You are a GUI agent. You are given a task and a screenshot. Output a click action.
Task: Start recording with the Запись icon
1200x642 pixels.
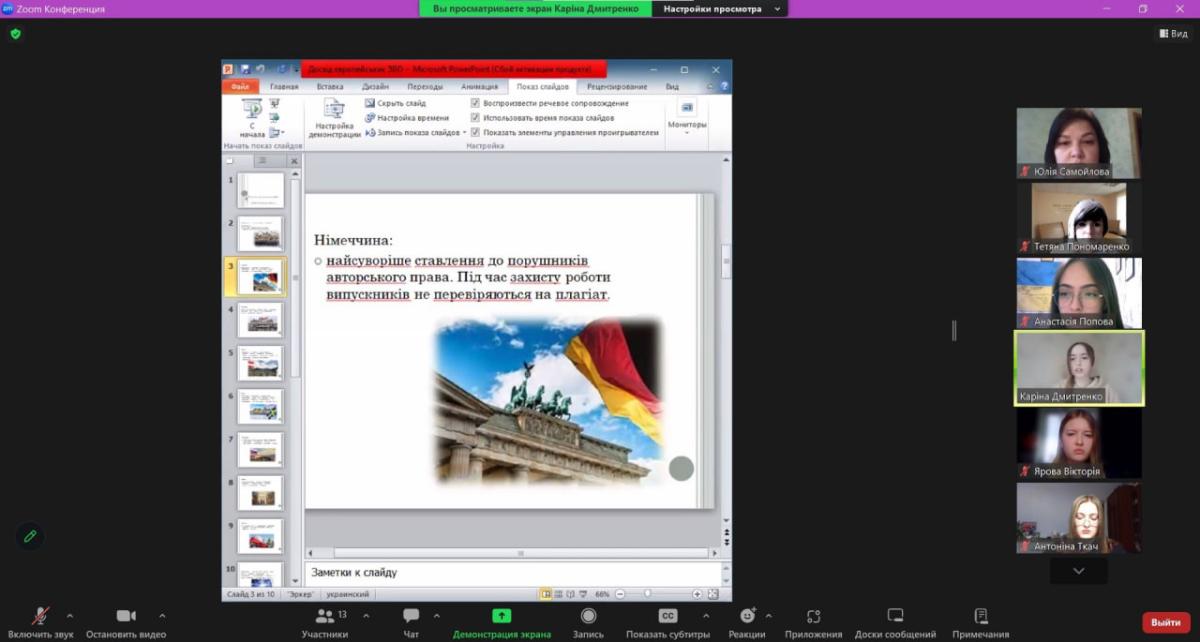pyautogui.click(x=588, y=616)
